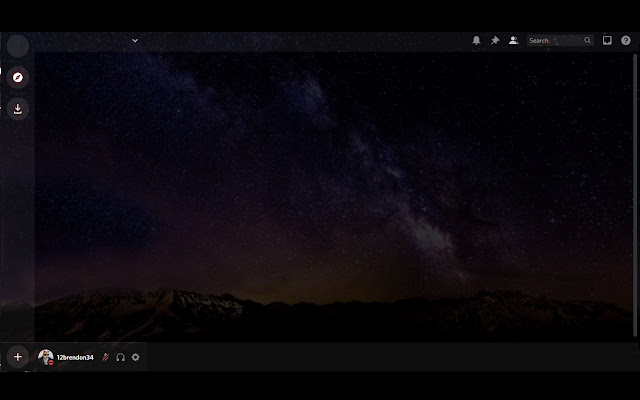Click the 12brendon34 user avatar
Screen dimensions: 640x400
46,357
